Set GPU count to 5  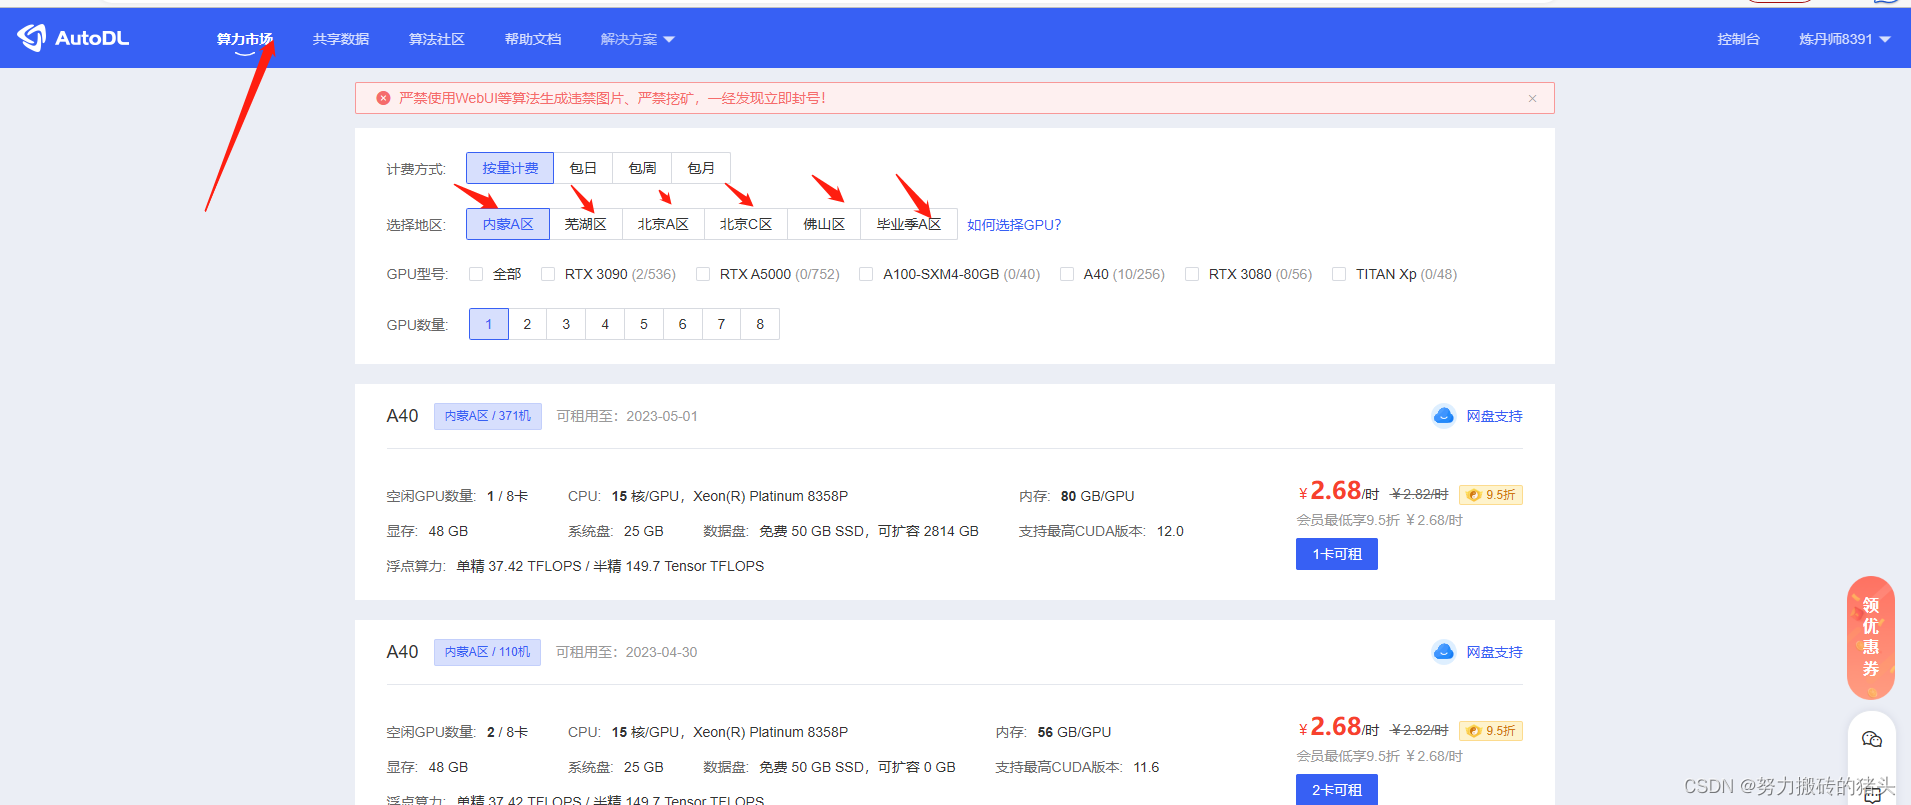tap(644, 324)
